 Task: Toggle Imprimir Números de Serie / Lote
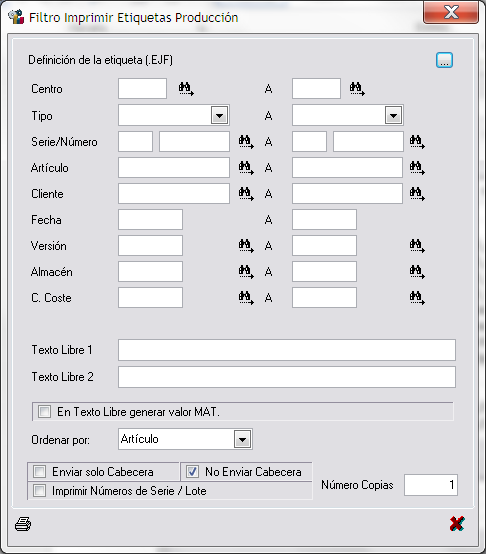coord(39,490)
